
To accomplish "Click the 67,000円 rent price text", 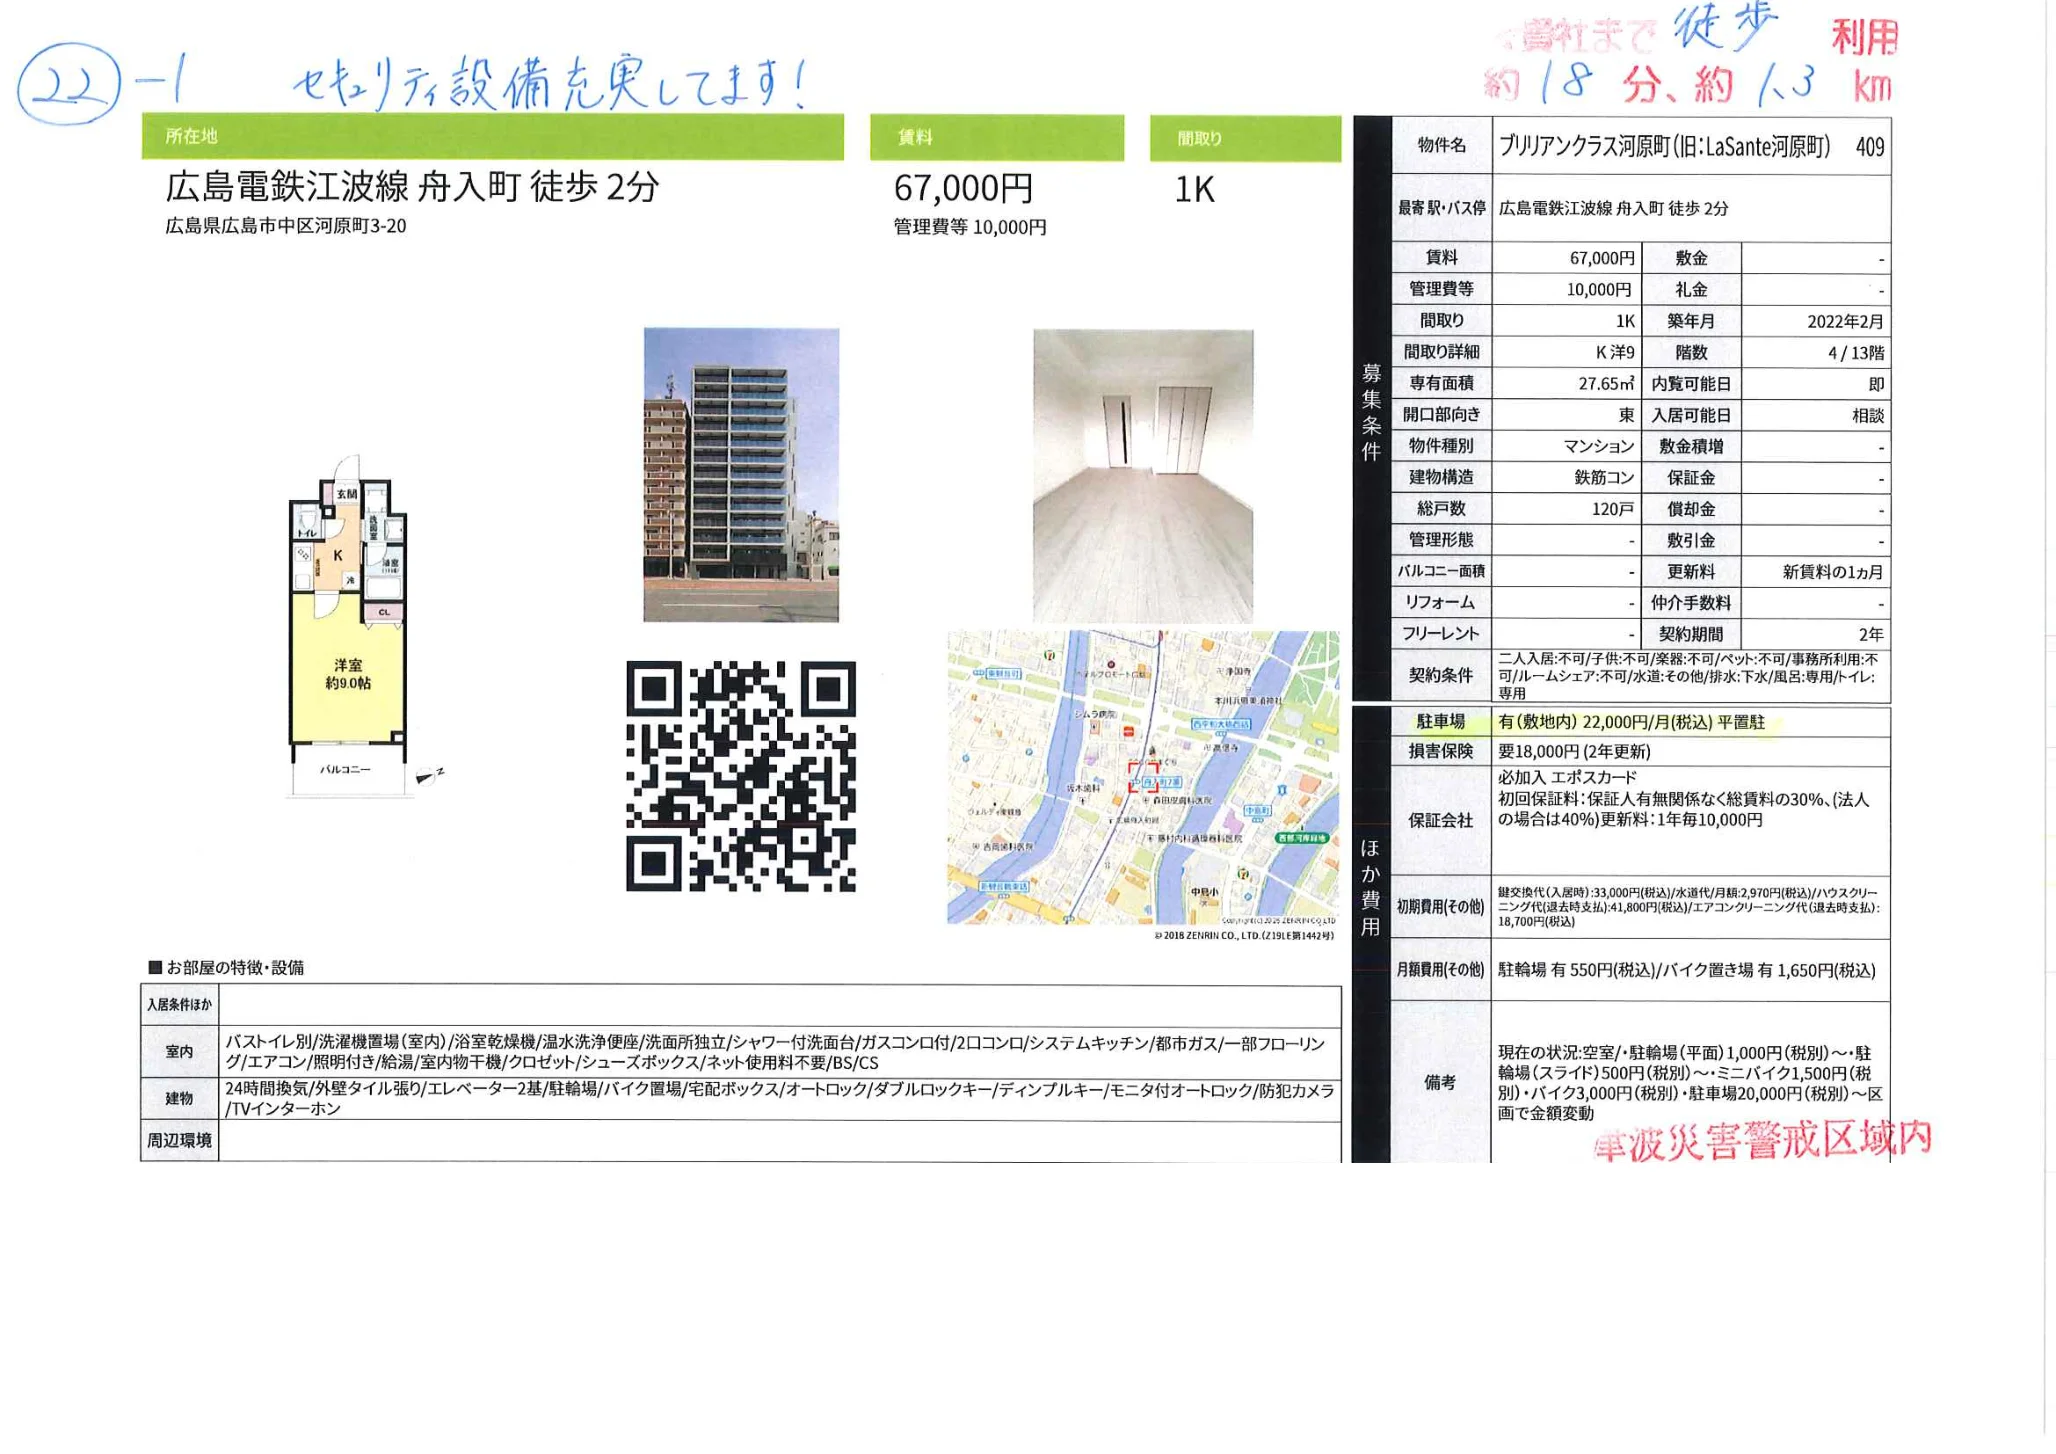I will coord(963,188).
